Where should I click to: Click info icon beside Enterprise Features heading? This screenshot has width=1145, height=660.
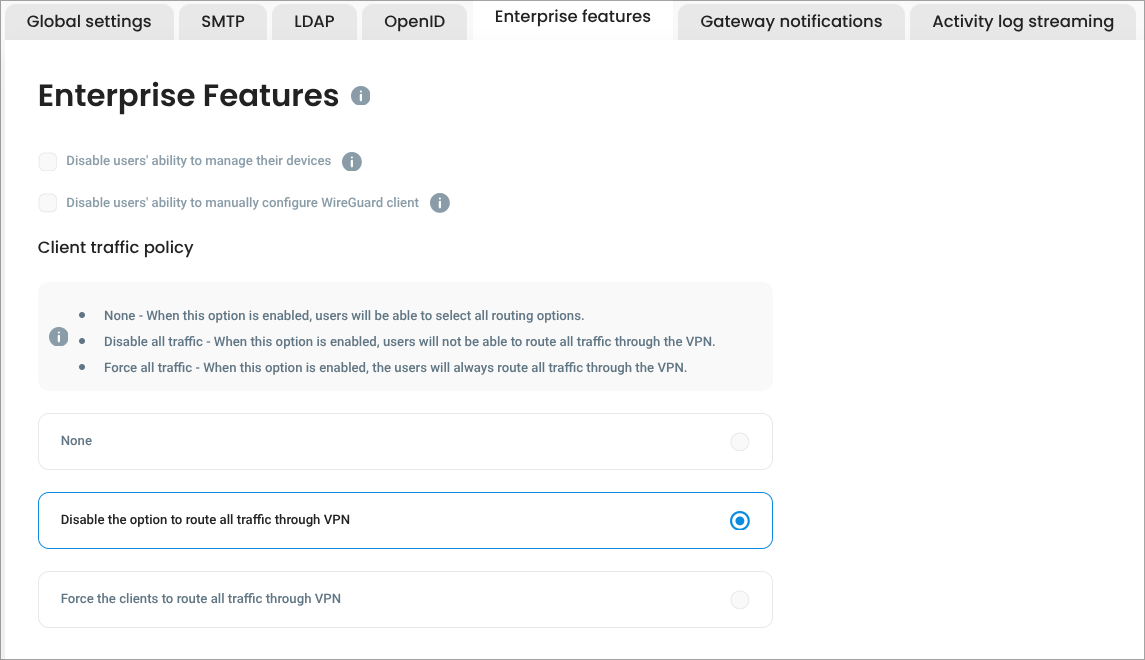[361, 96]
